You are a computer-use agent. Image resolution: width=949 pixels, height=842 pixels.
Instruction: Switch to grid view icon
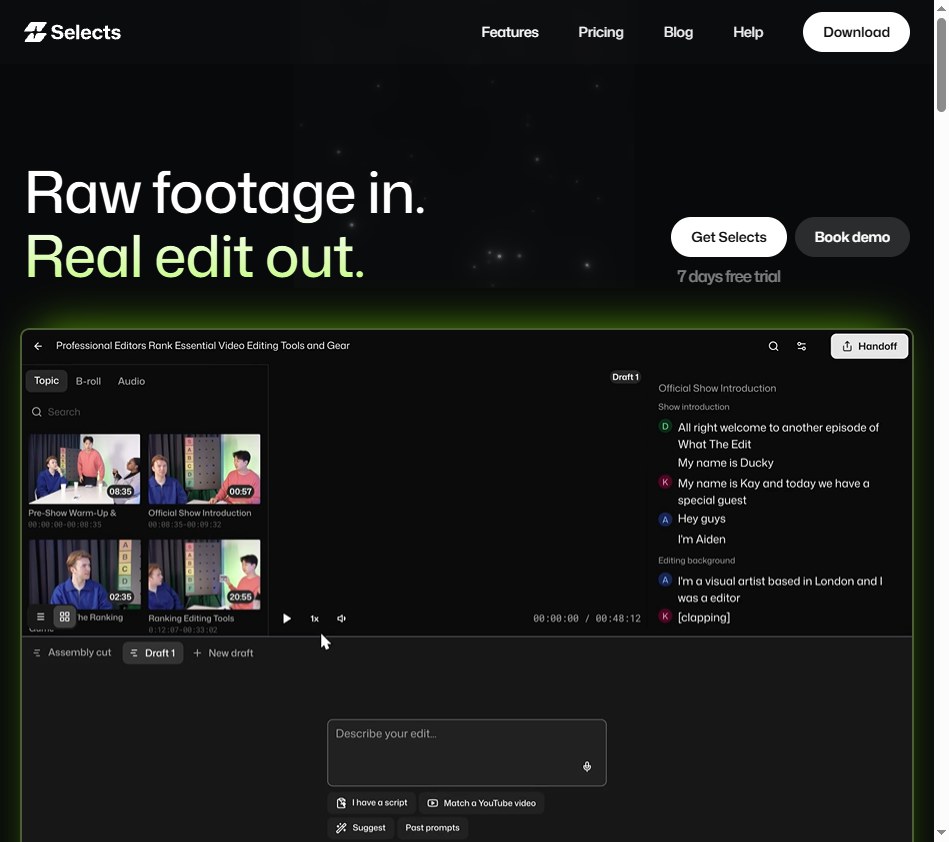pos(65,617)
